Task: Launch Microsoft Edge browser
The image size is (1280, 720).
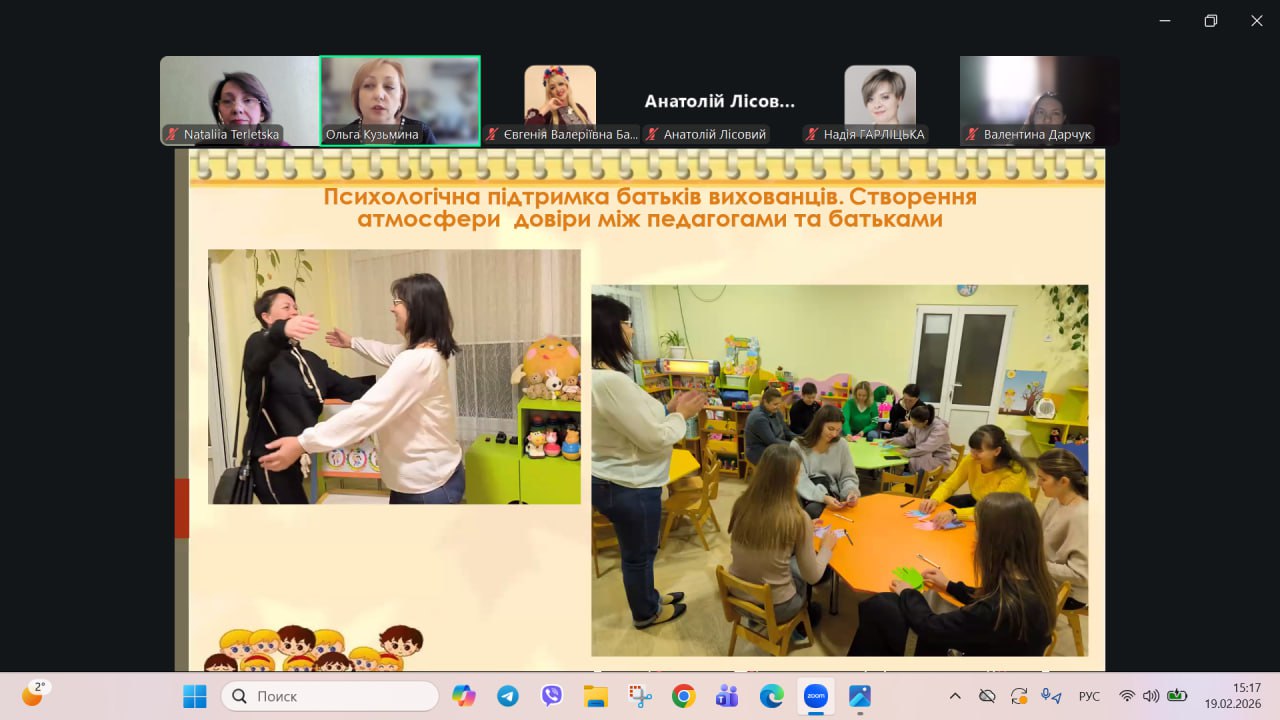Action: [x=771, y=696]
